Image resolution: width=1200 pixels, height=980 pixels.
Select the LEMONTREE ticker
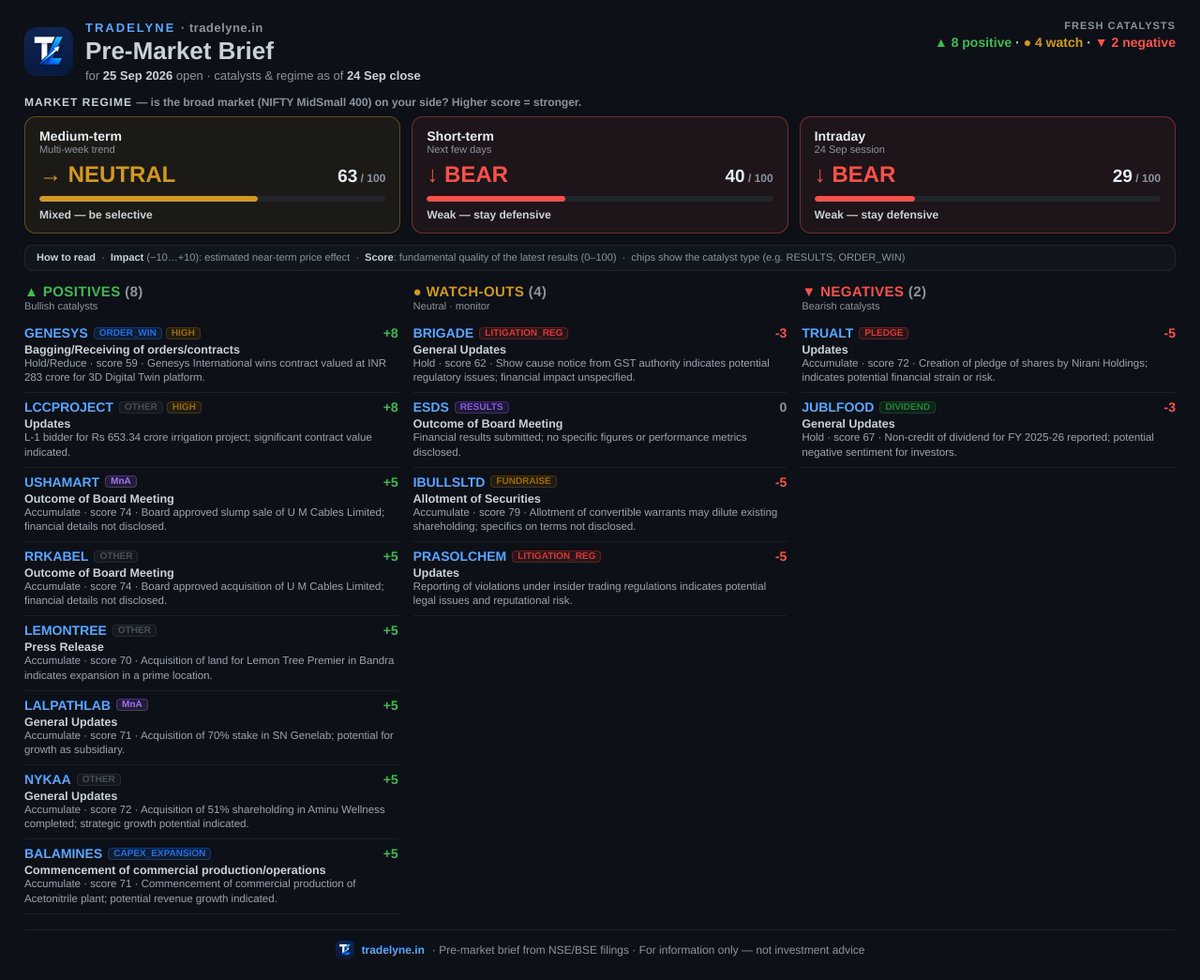coord(65,630)
